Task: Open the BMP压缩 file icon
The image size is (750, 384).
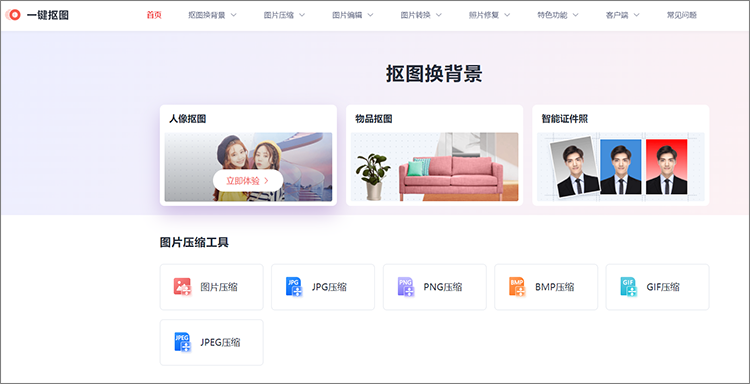Action: pos(517,286)
